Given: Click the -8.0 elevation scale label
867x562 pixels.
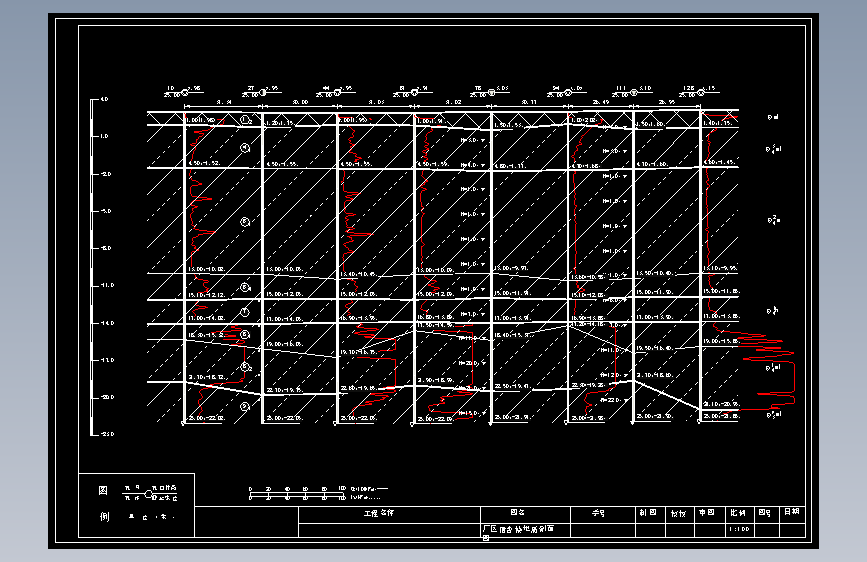Looking at the screenshot, I should click(x=105, y=248).
